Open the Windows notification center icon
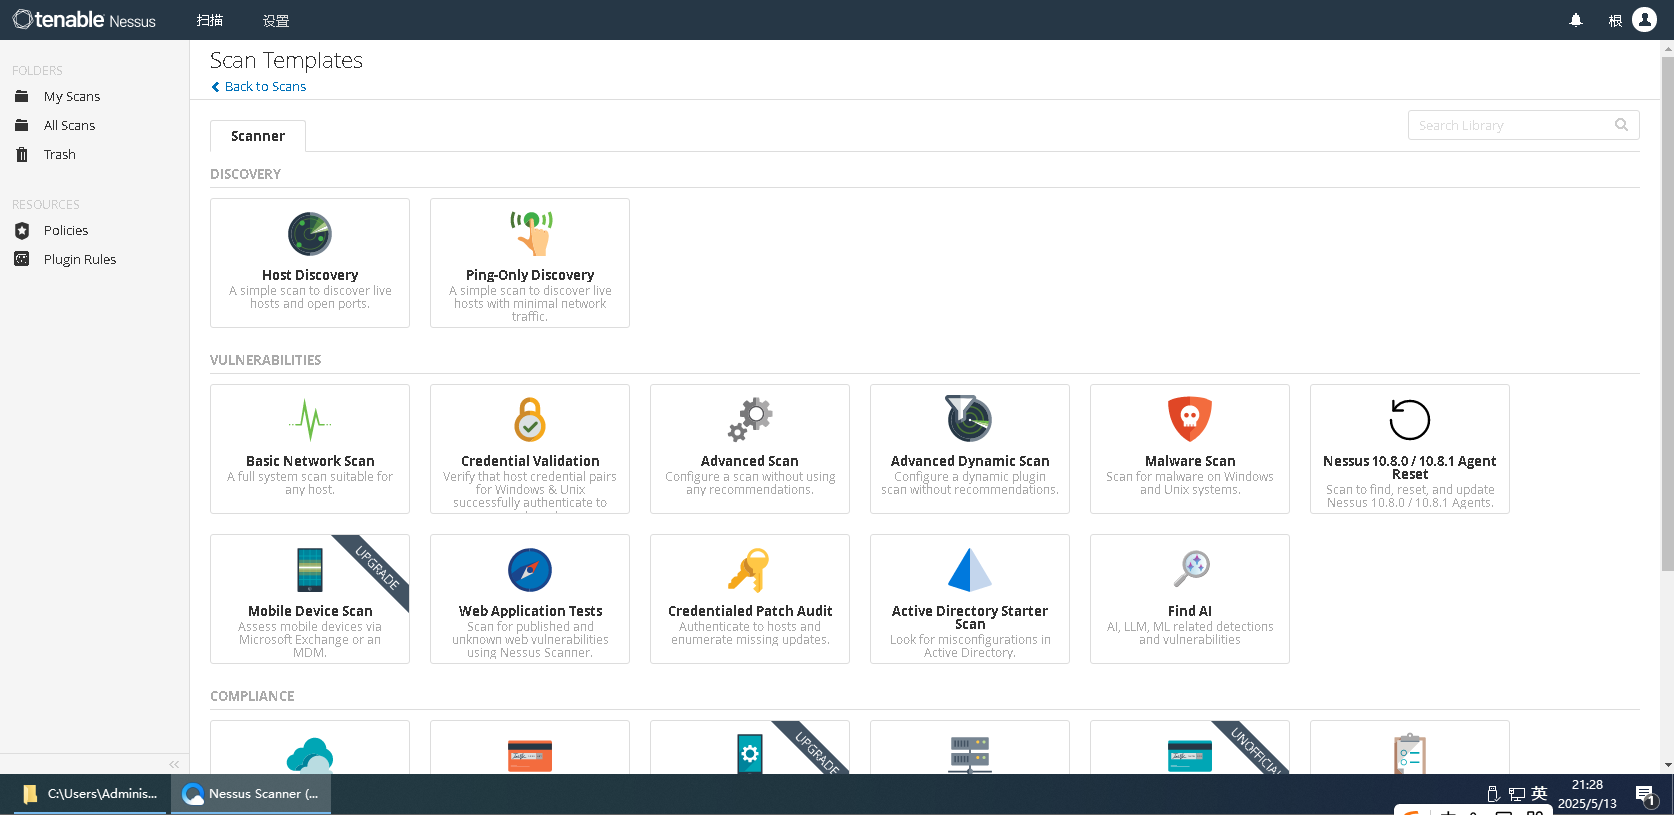 click(x=1646, y=795)
